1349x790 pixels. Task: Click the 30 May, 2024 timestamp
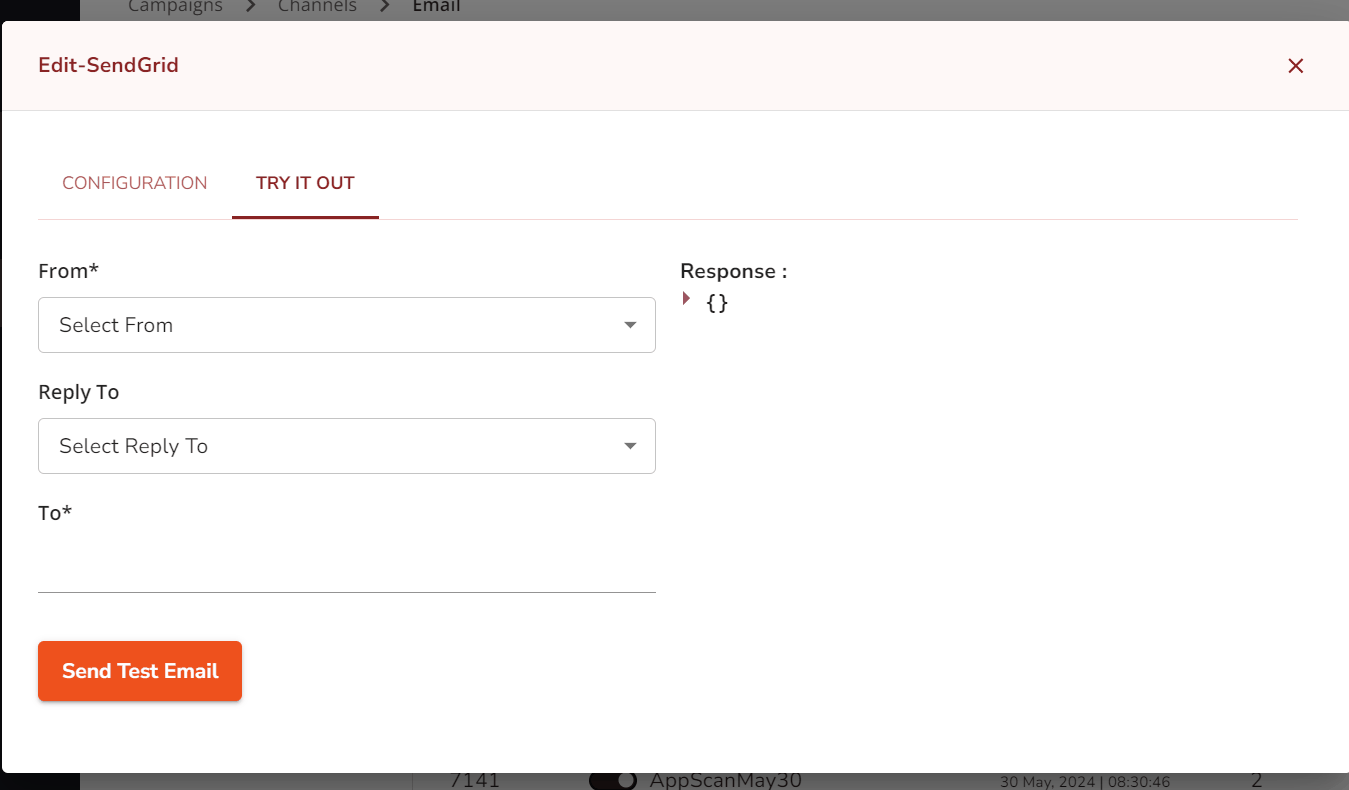click(x=1085, y=782)
